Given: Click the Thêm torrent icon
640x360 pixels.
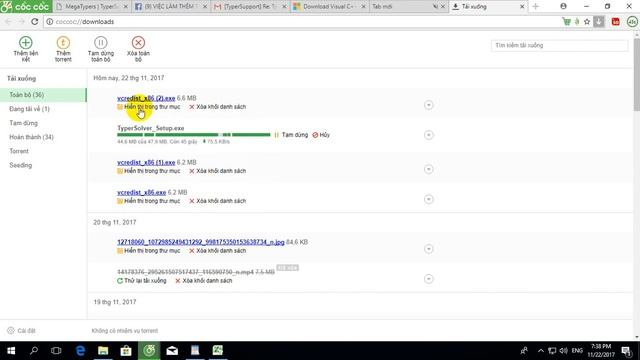Looking at the screenshot, I should (x=63, y=42).
